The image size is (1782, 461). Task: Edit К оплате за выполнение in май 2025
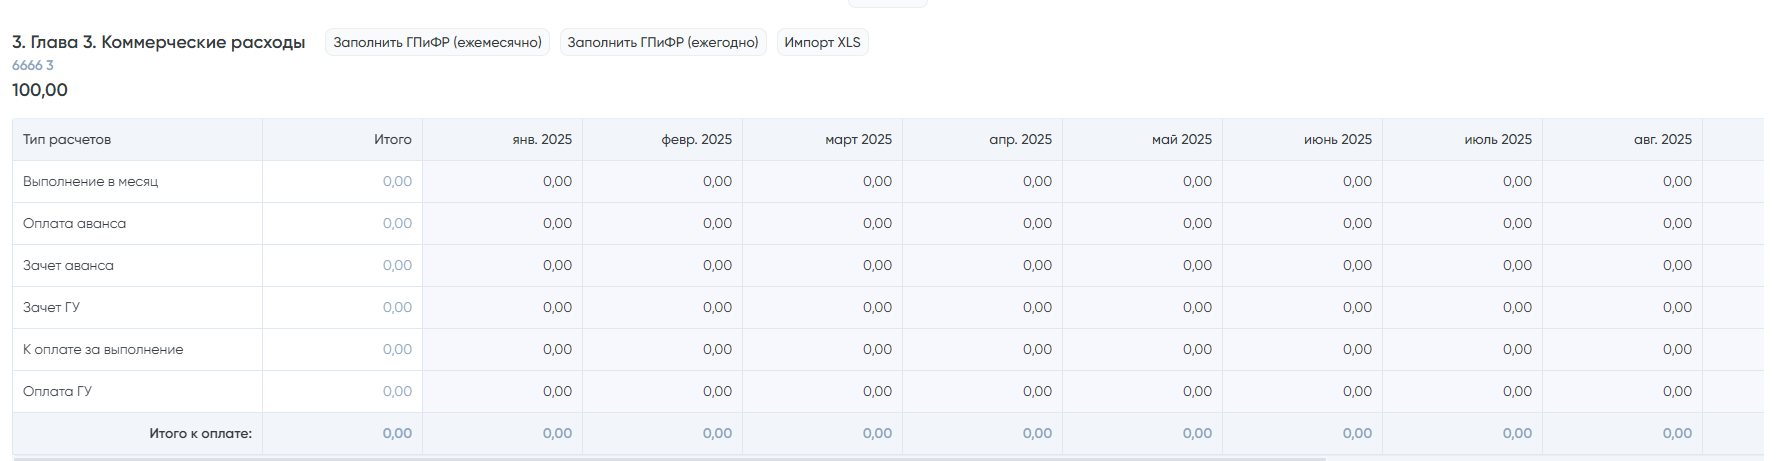pyautogui.click(x=1143, y=349)
